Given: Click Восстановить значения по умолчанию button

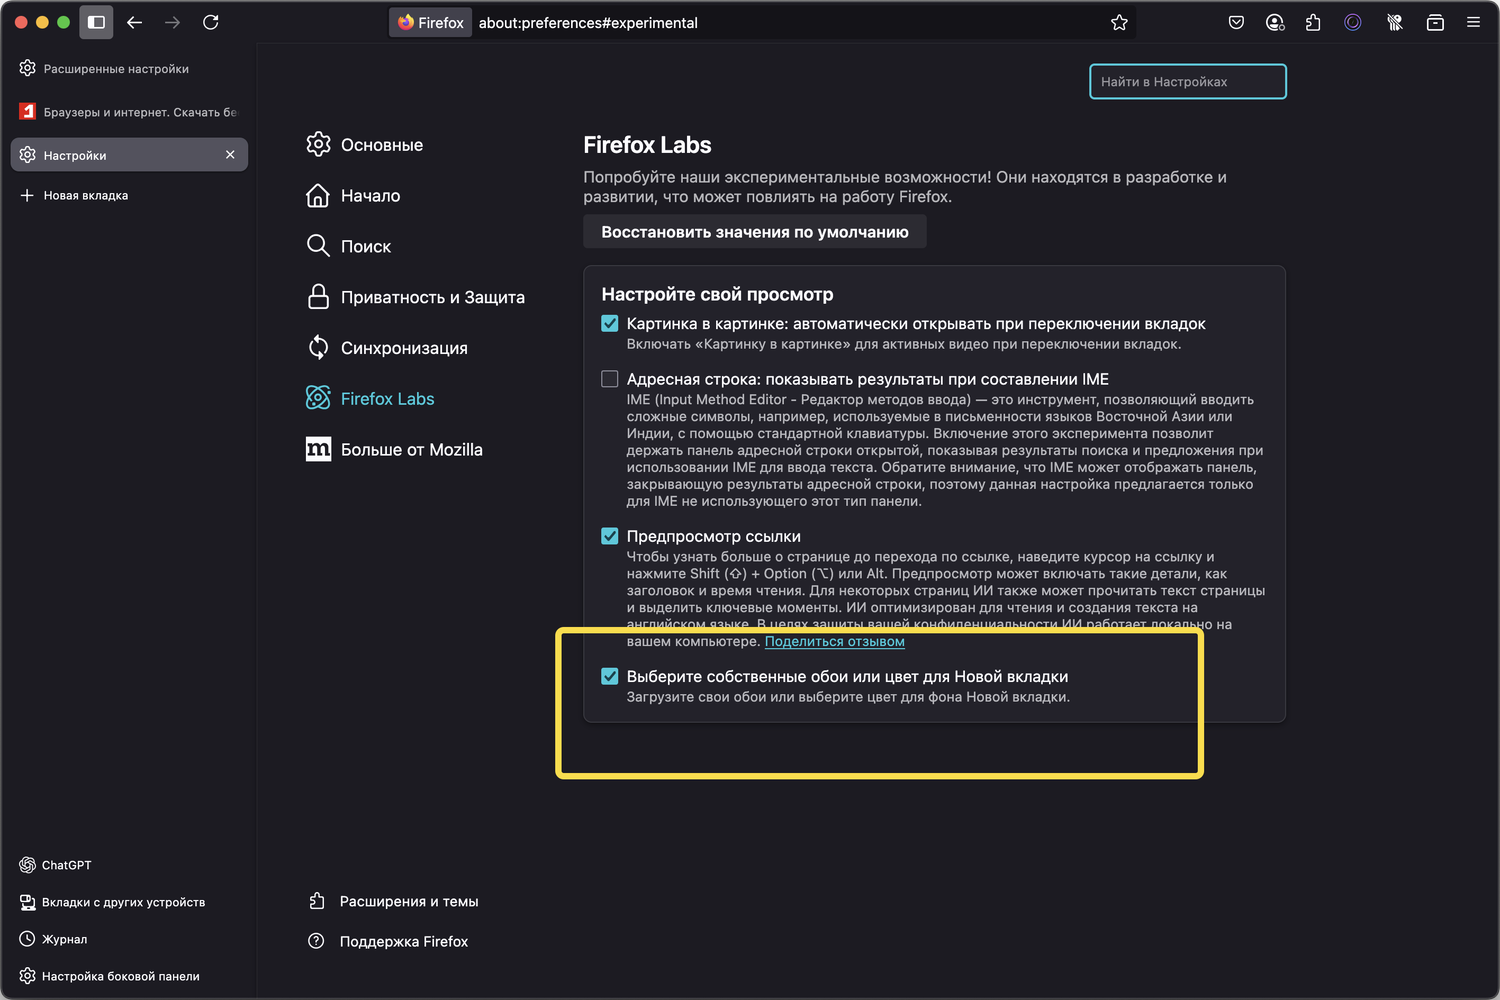Looking at the screenshot, I should point(755,232).
